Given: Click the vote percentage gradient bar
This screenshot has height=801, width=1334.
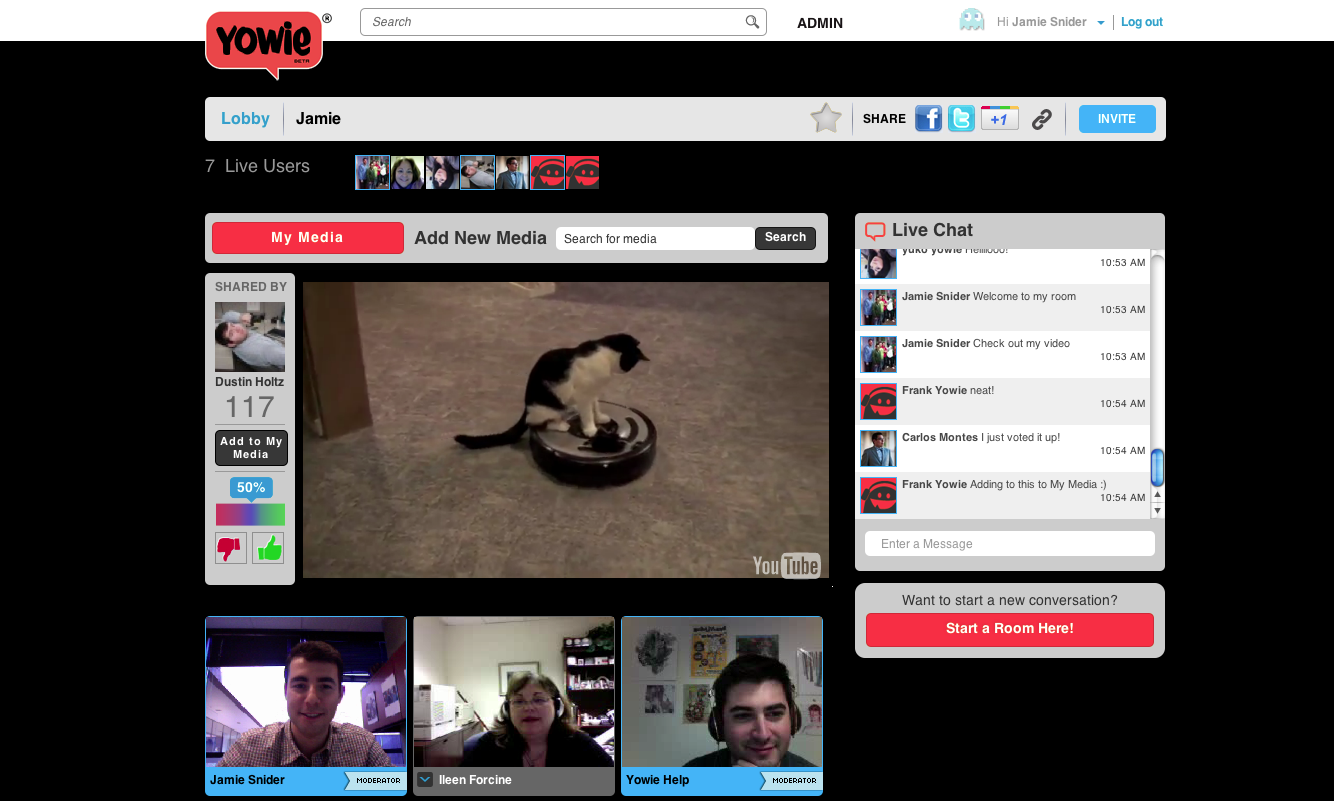Looking at the screenshot, I should (x=250, y=514).
